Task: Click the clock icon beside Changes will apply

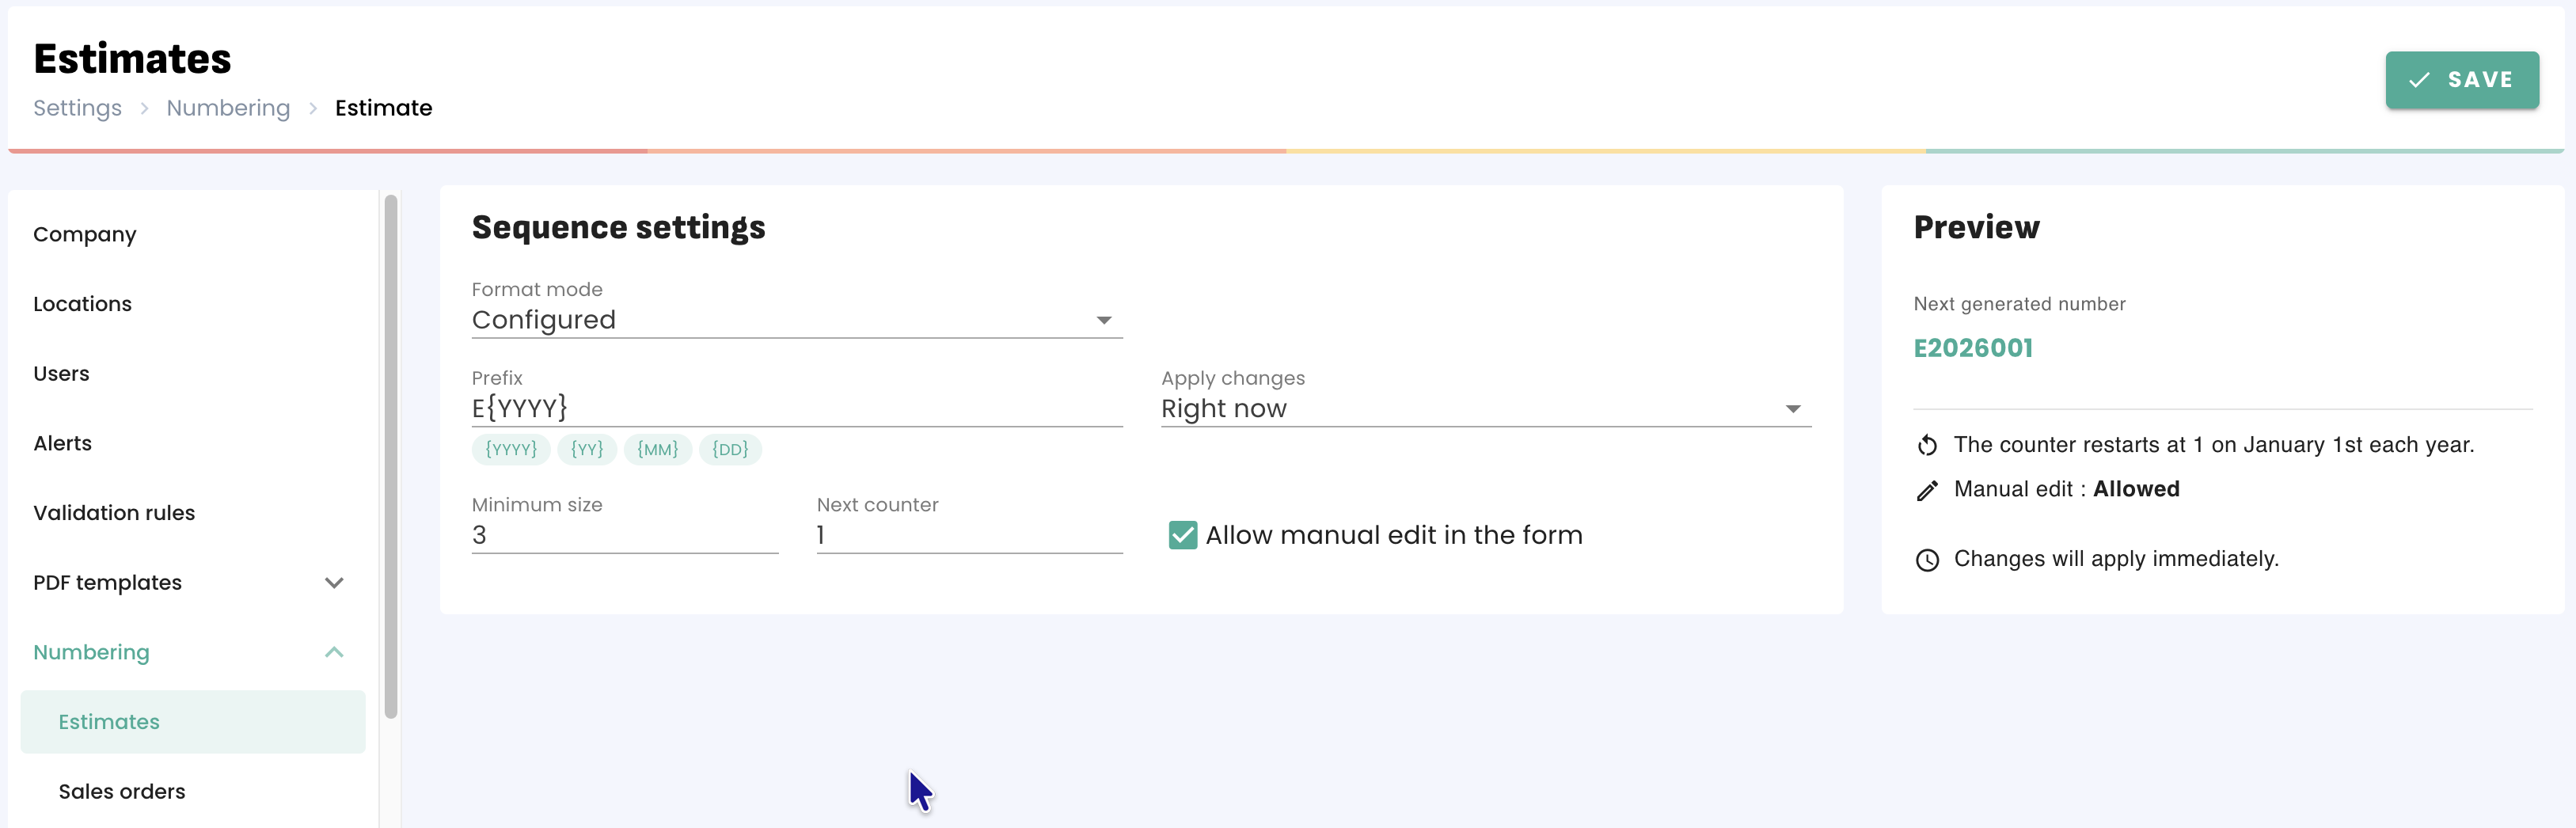Action: coord(1927,560)
